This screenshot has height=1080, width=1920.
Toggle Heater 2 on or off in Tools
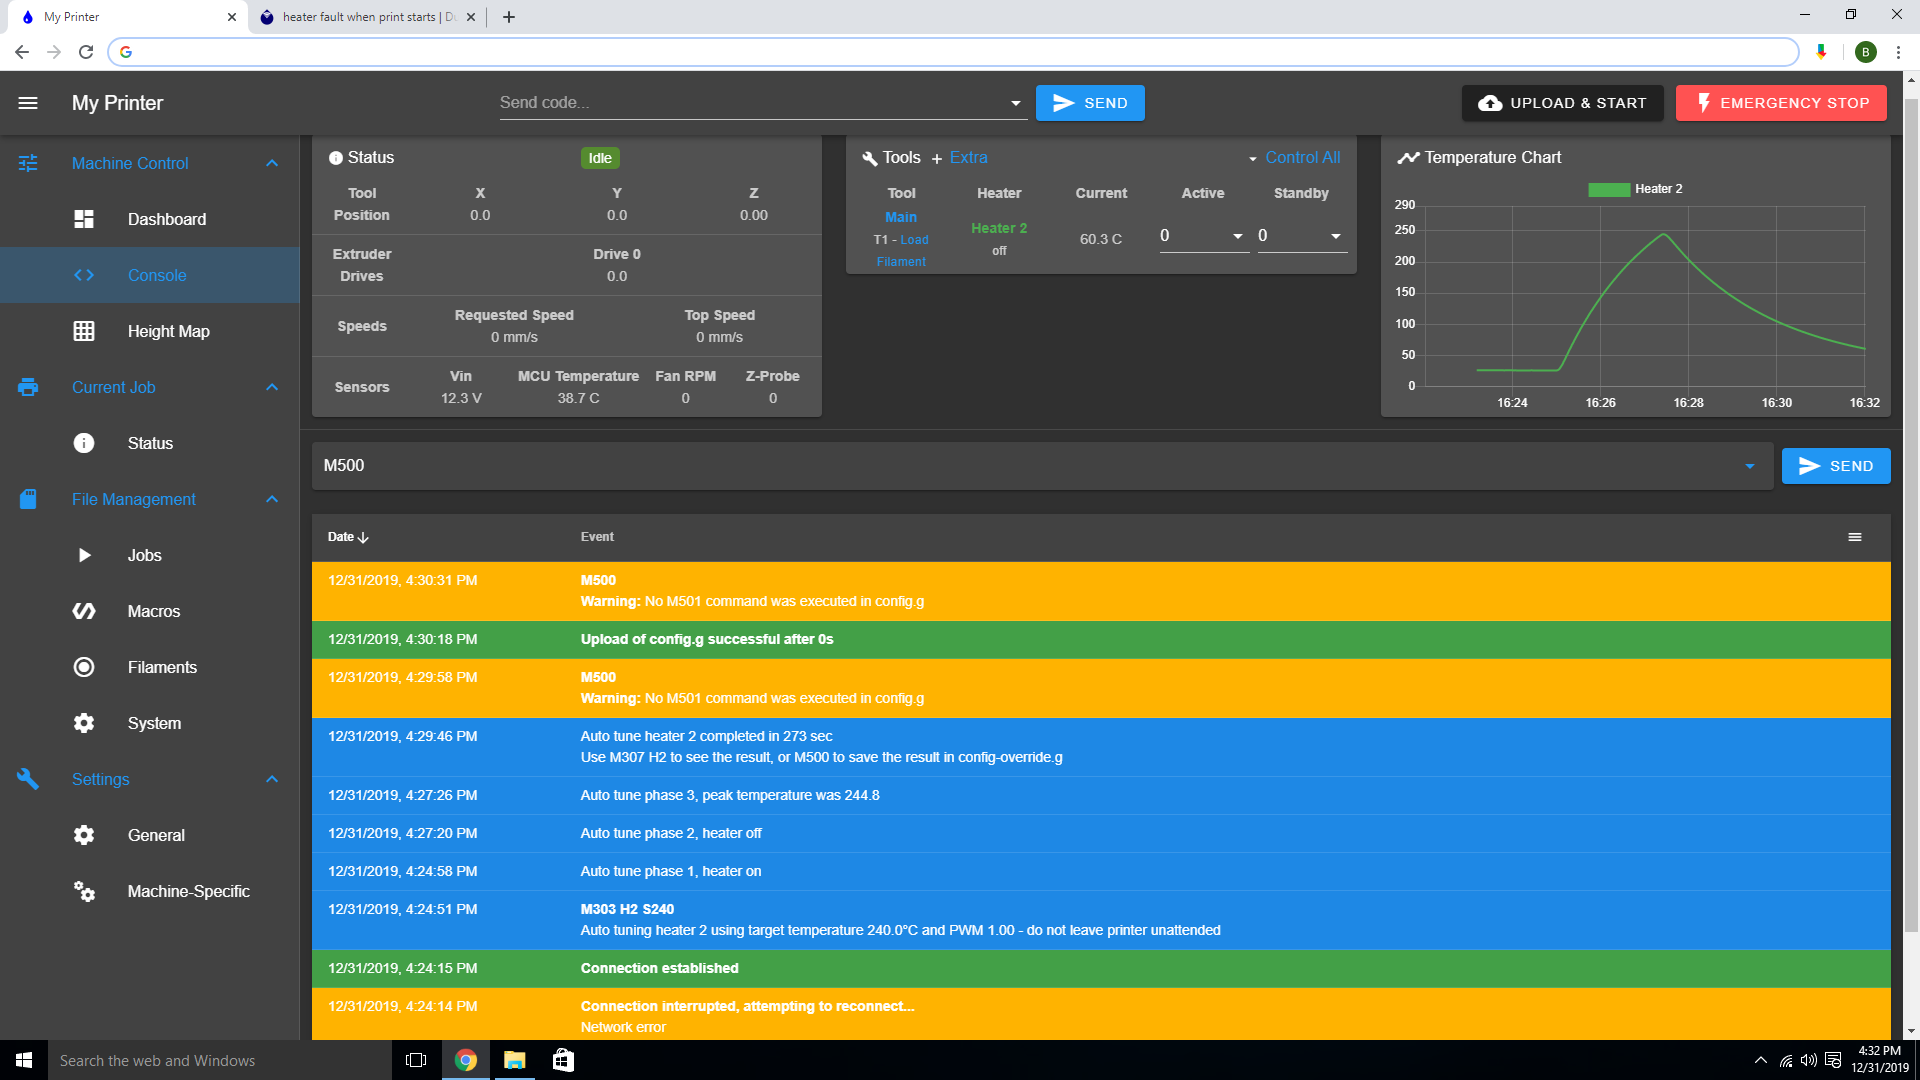(998, 228)
